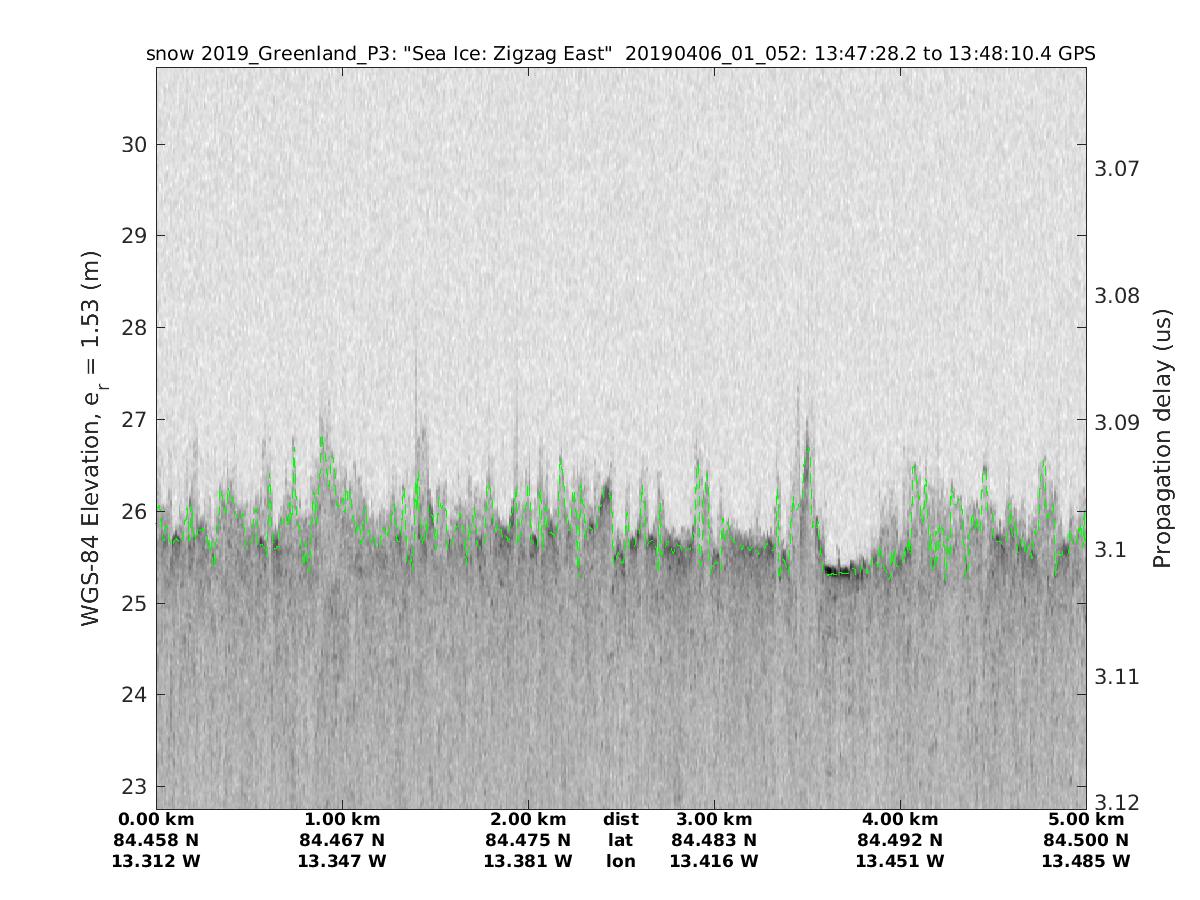1200x900 pixels.
Task: Click the 'lon' legend label
Action: [621, 861]
